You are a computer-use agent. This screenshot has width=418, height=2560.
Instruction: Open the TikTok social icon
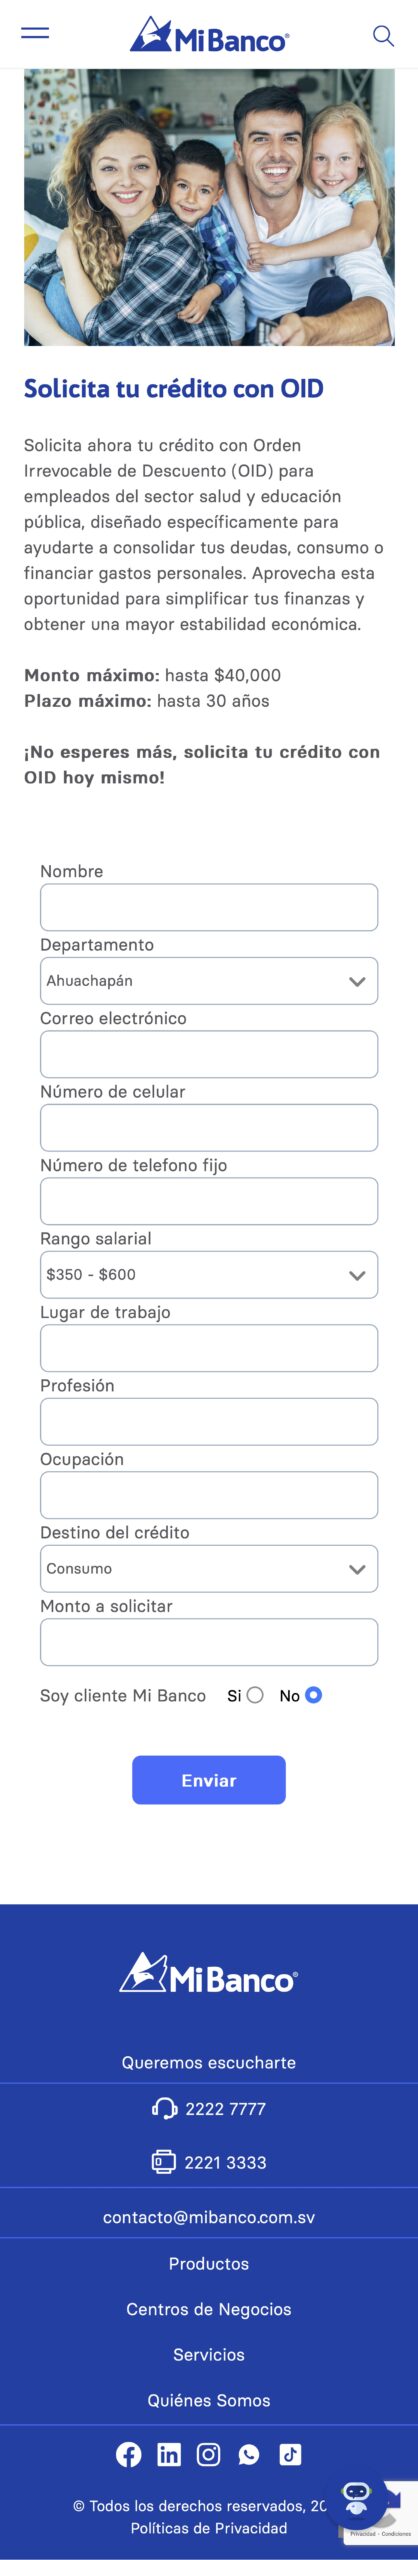(290, 2454)
